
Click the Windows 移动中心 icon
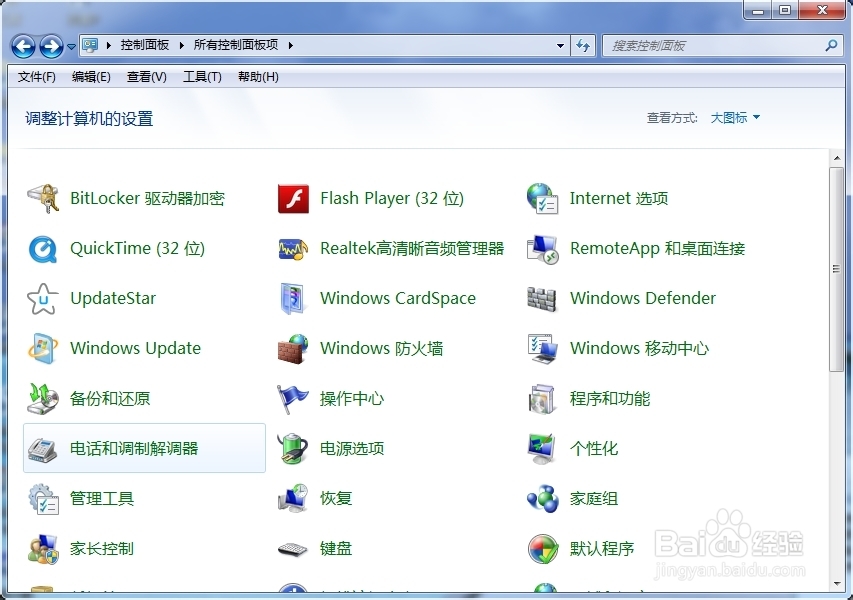click(x=542, y=349)
